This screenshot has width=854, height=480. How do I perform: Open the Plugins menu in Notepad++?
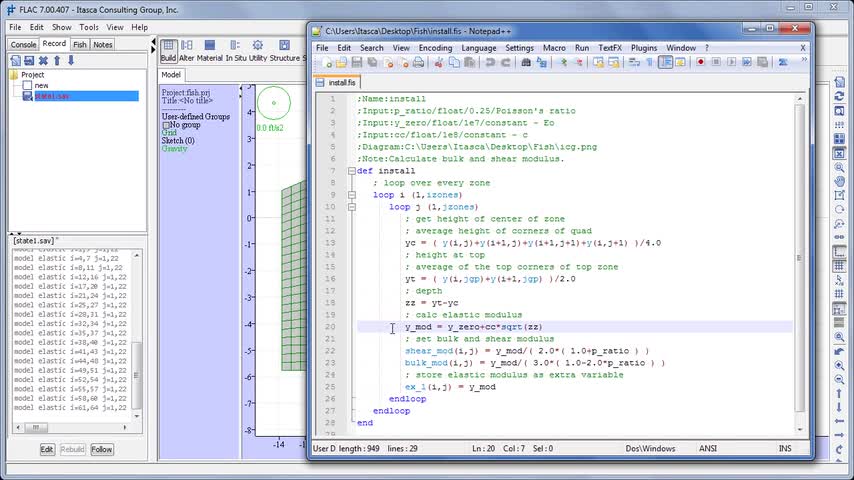point(643,48)
